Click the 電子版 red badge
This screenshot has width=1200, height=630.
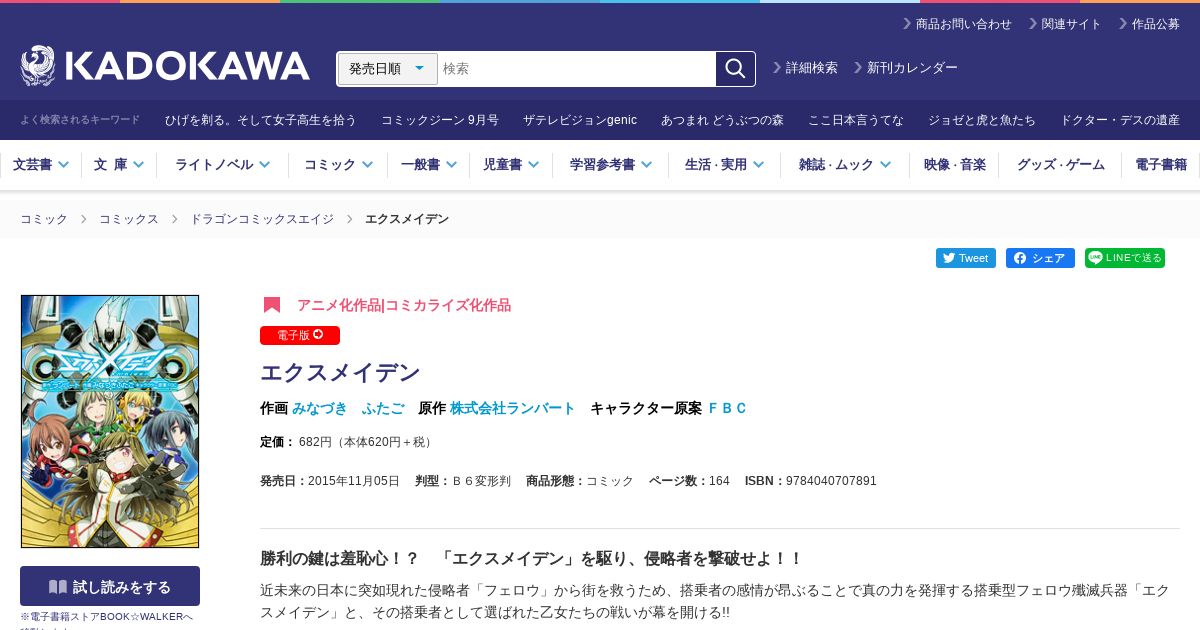(300, 335)
